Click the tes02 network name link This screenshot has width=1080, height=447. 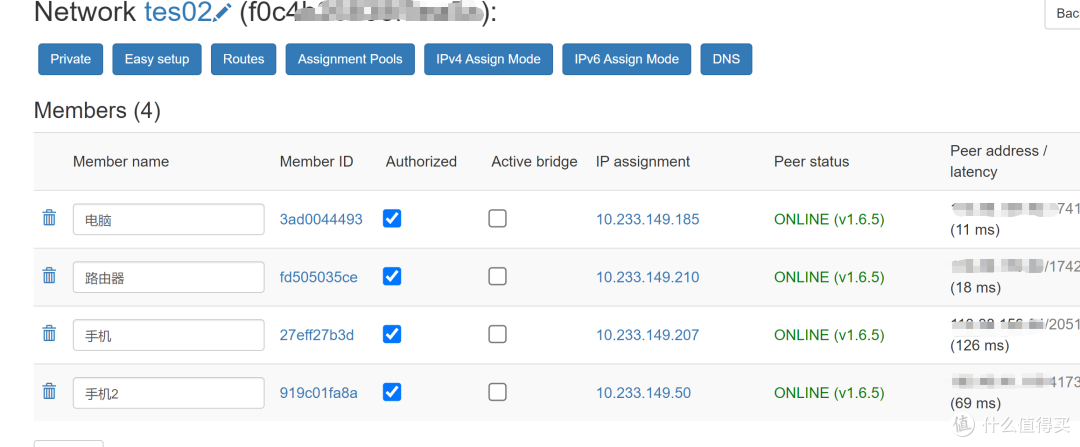tap(178, 13)
